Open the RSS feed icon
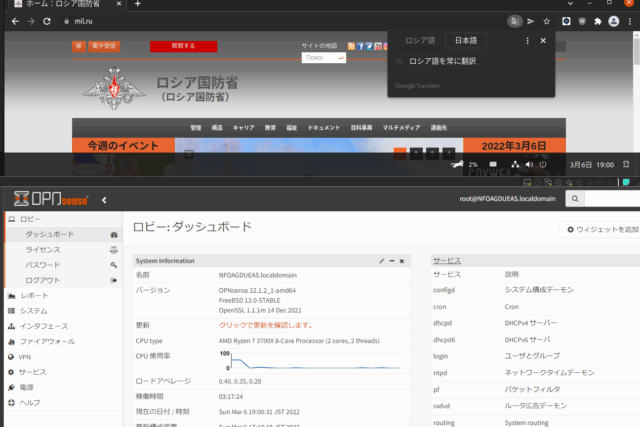640x427 pixels. (x=351, y=46)
